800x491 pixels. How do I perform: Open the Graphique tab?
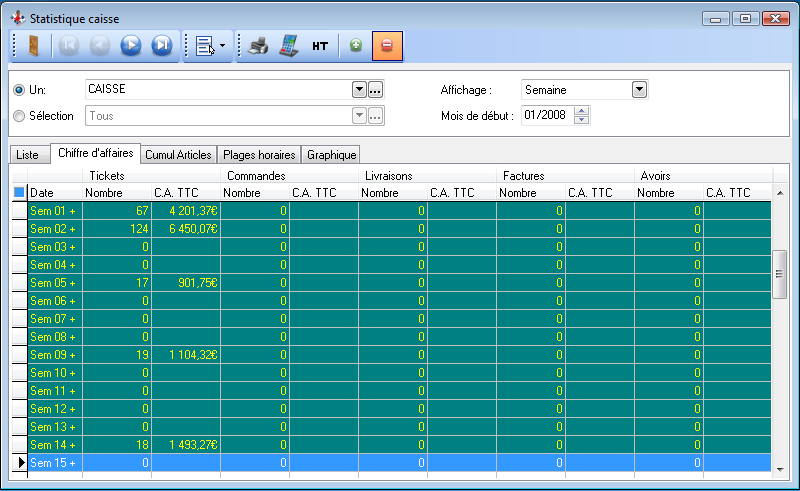coord(331,155)
